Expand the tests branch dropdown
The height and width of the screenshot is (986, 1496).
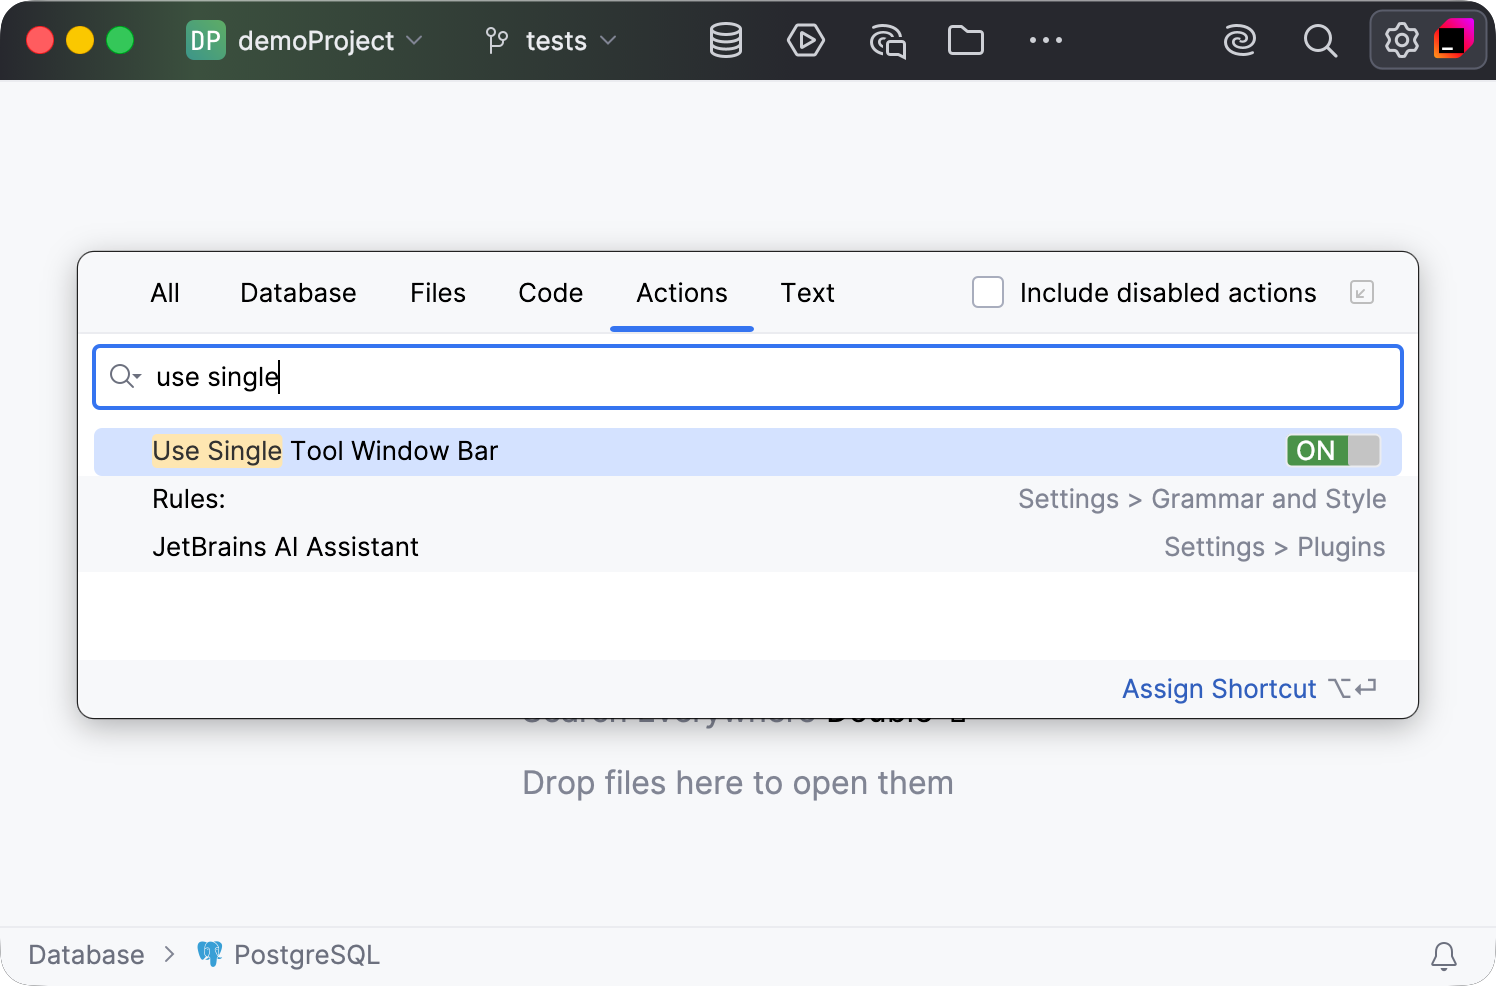551,41
